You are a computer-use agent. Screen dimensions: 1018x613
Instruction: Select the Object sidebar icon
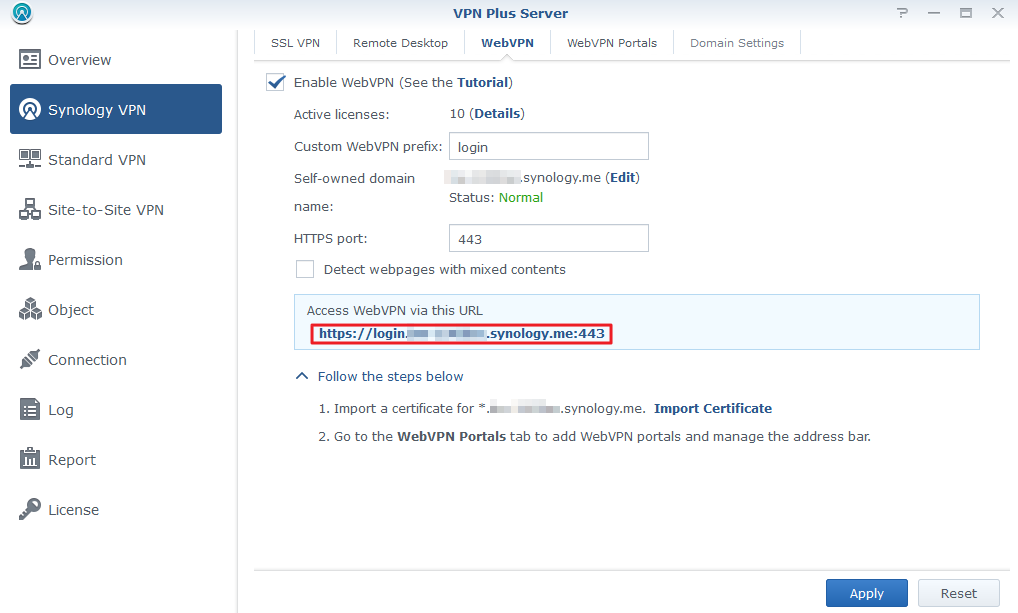(x=31, y=309)
